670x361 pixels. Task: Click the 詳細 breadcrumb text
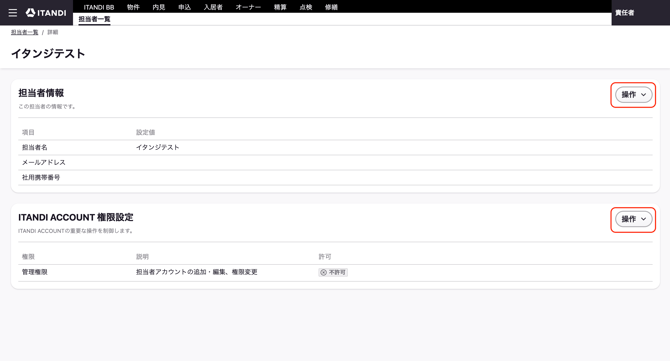[x=53, y=32]
